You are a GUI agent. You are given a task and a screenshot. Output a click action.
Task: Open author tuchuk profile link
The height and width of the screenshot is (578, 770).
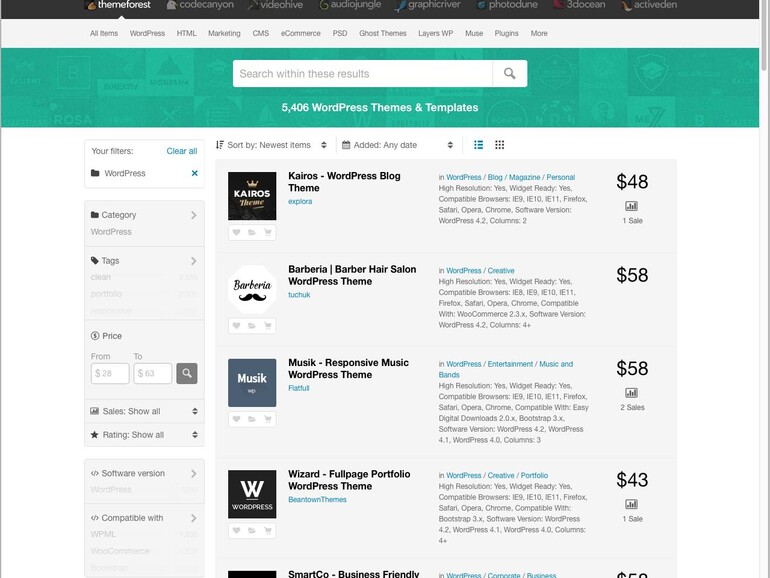click(x=299, y=295)
